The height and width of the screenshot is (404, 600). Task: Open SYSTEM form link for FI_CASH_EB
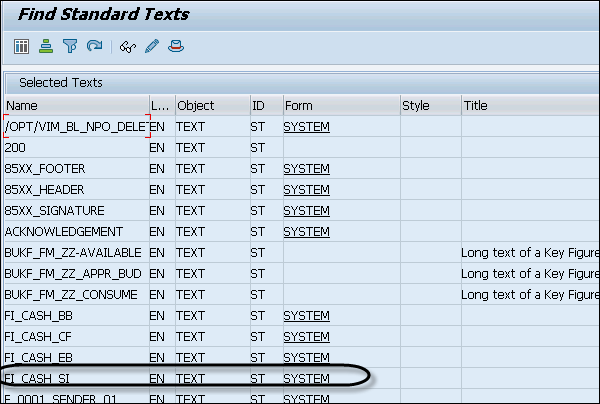point(307,358)
